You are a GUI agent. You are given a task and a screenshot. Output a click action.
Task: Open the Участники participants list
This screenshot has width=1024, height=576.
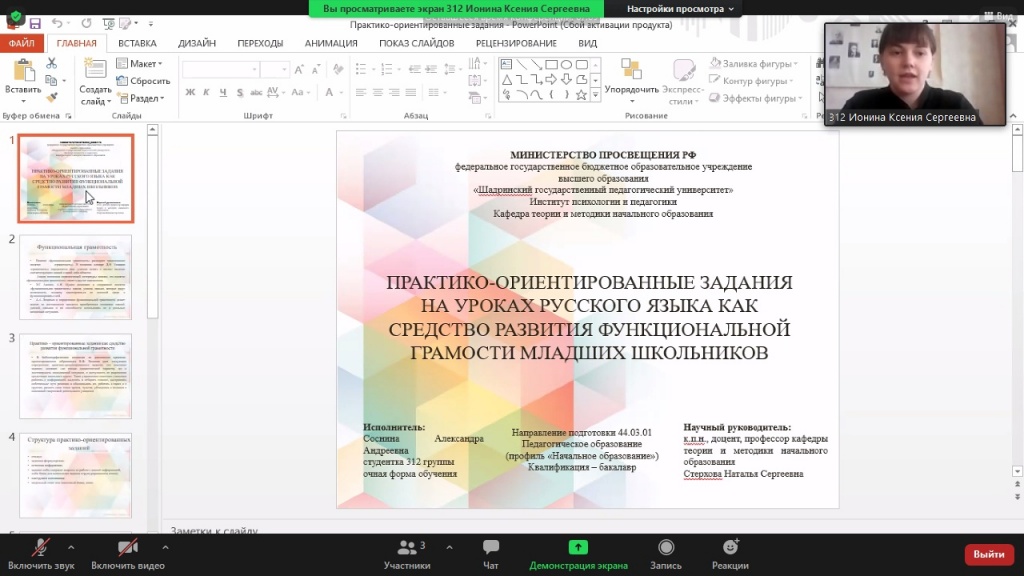407,553
